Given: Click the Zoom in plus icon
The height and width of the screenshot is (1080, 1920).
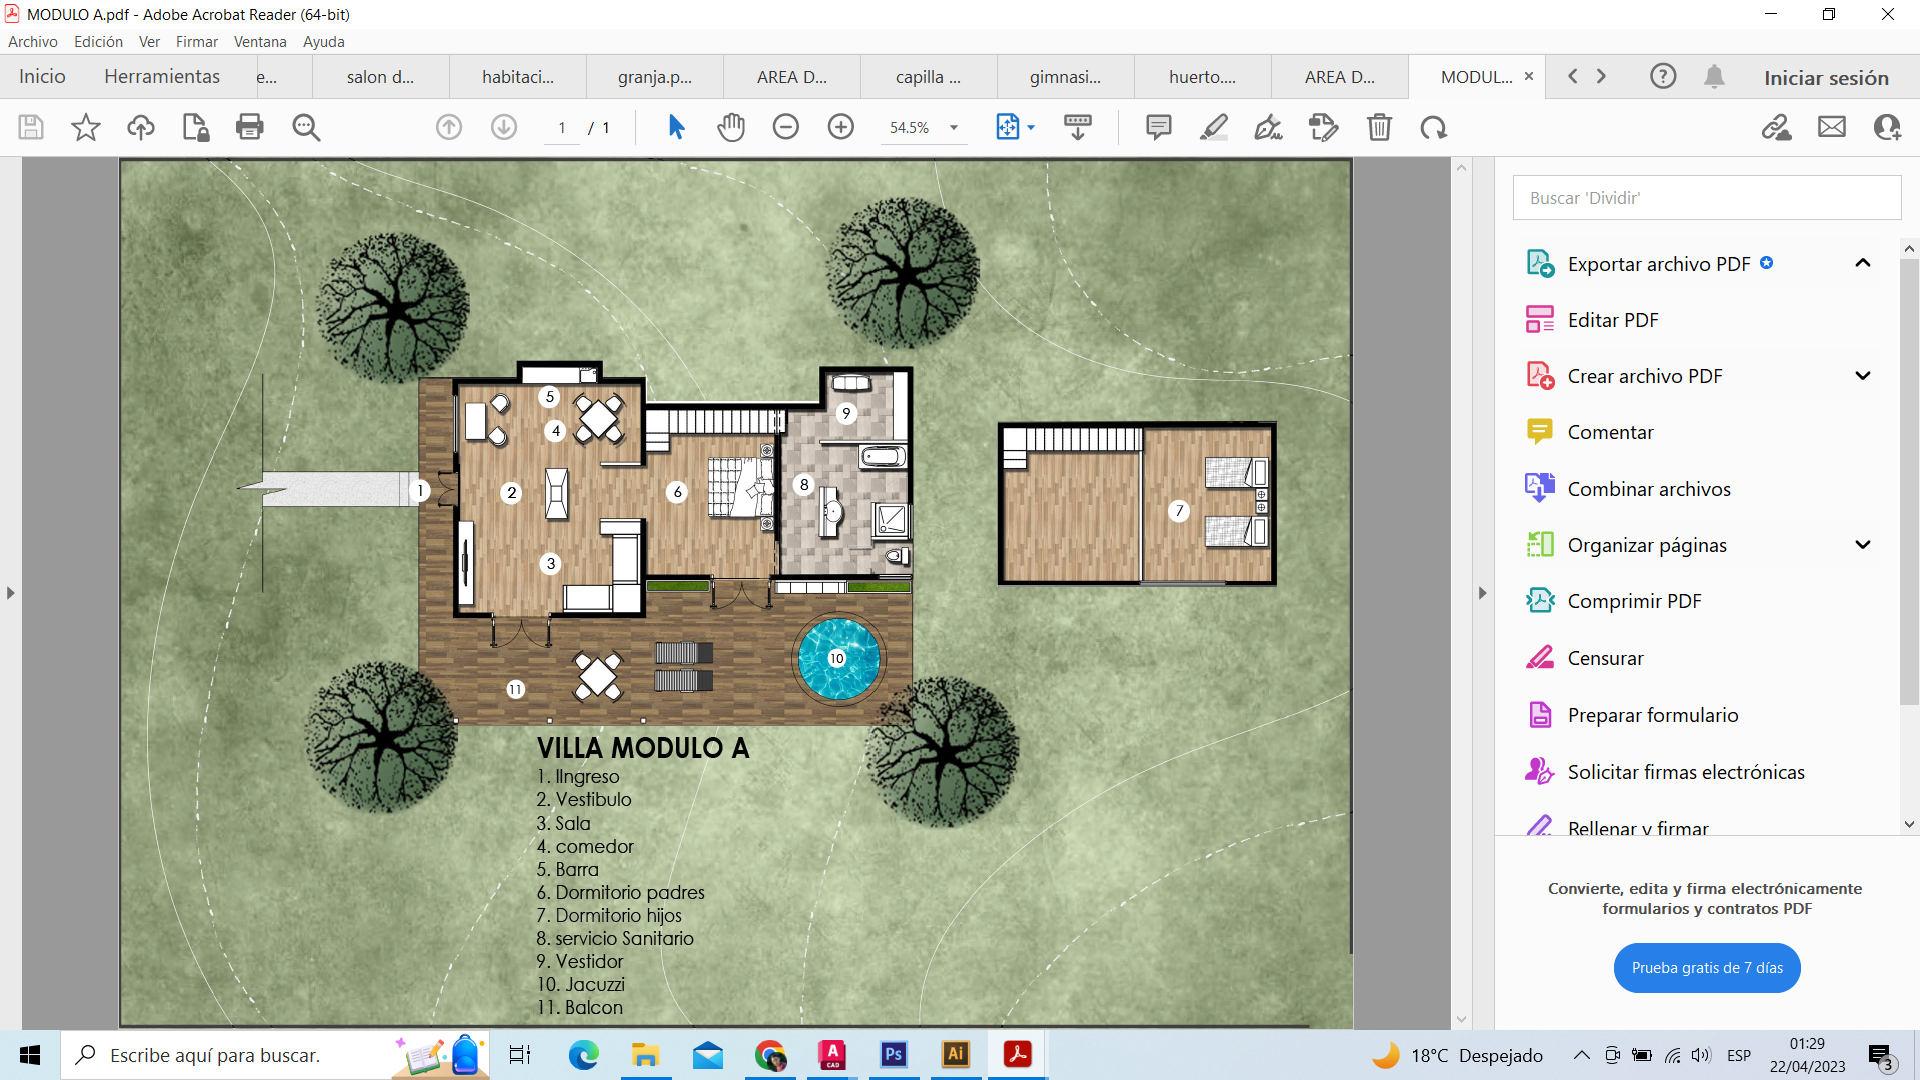Looking at the screenshot, I should (841, 127).
